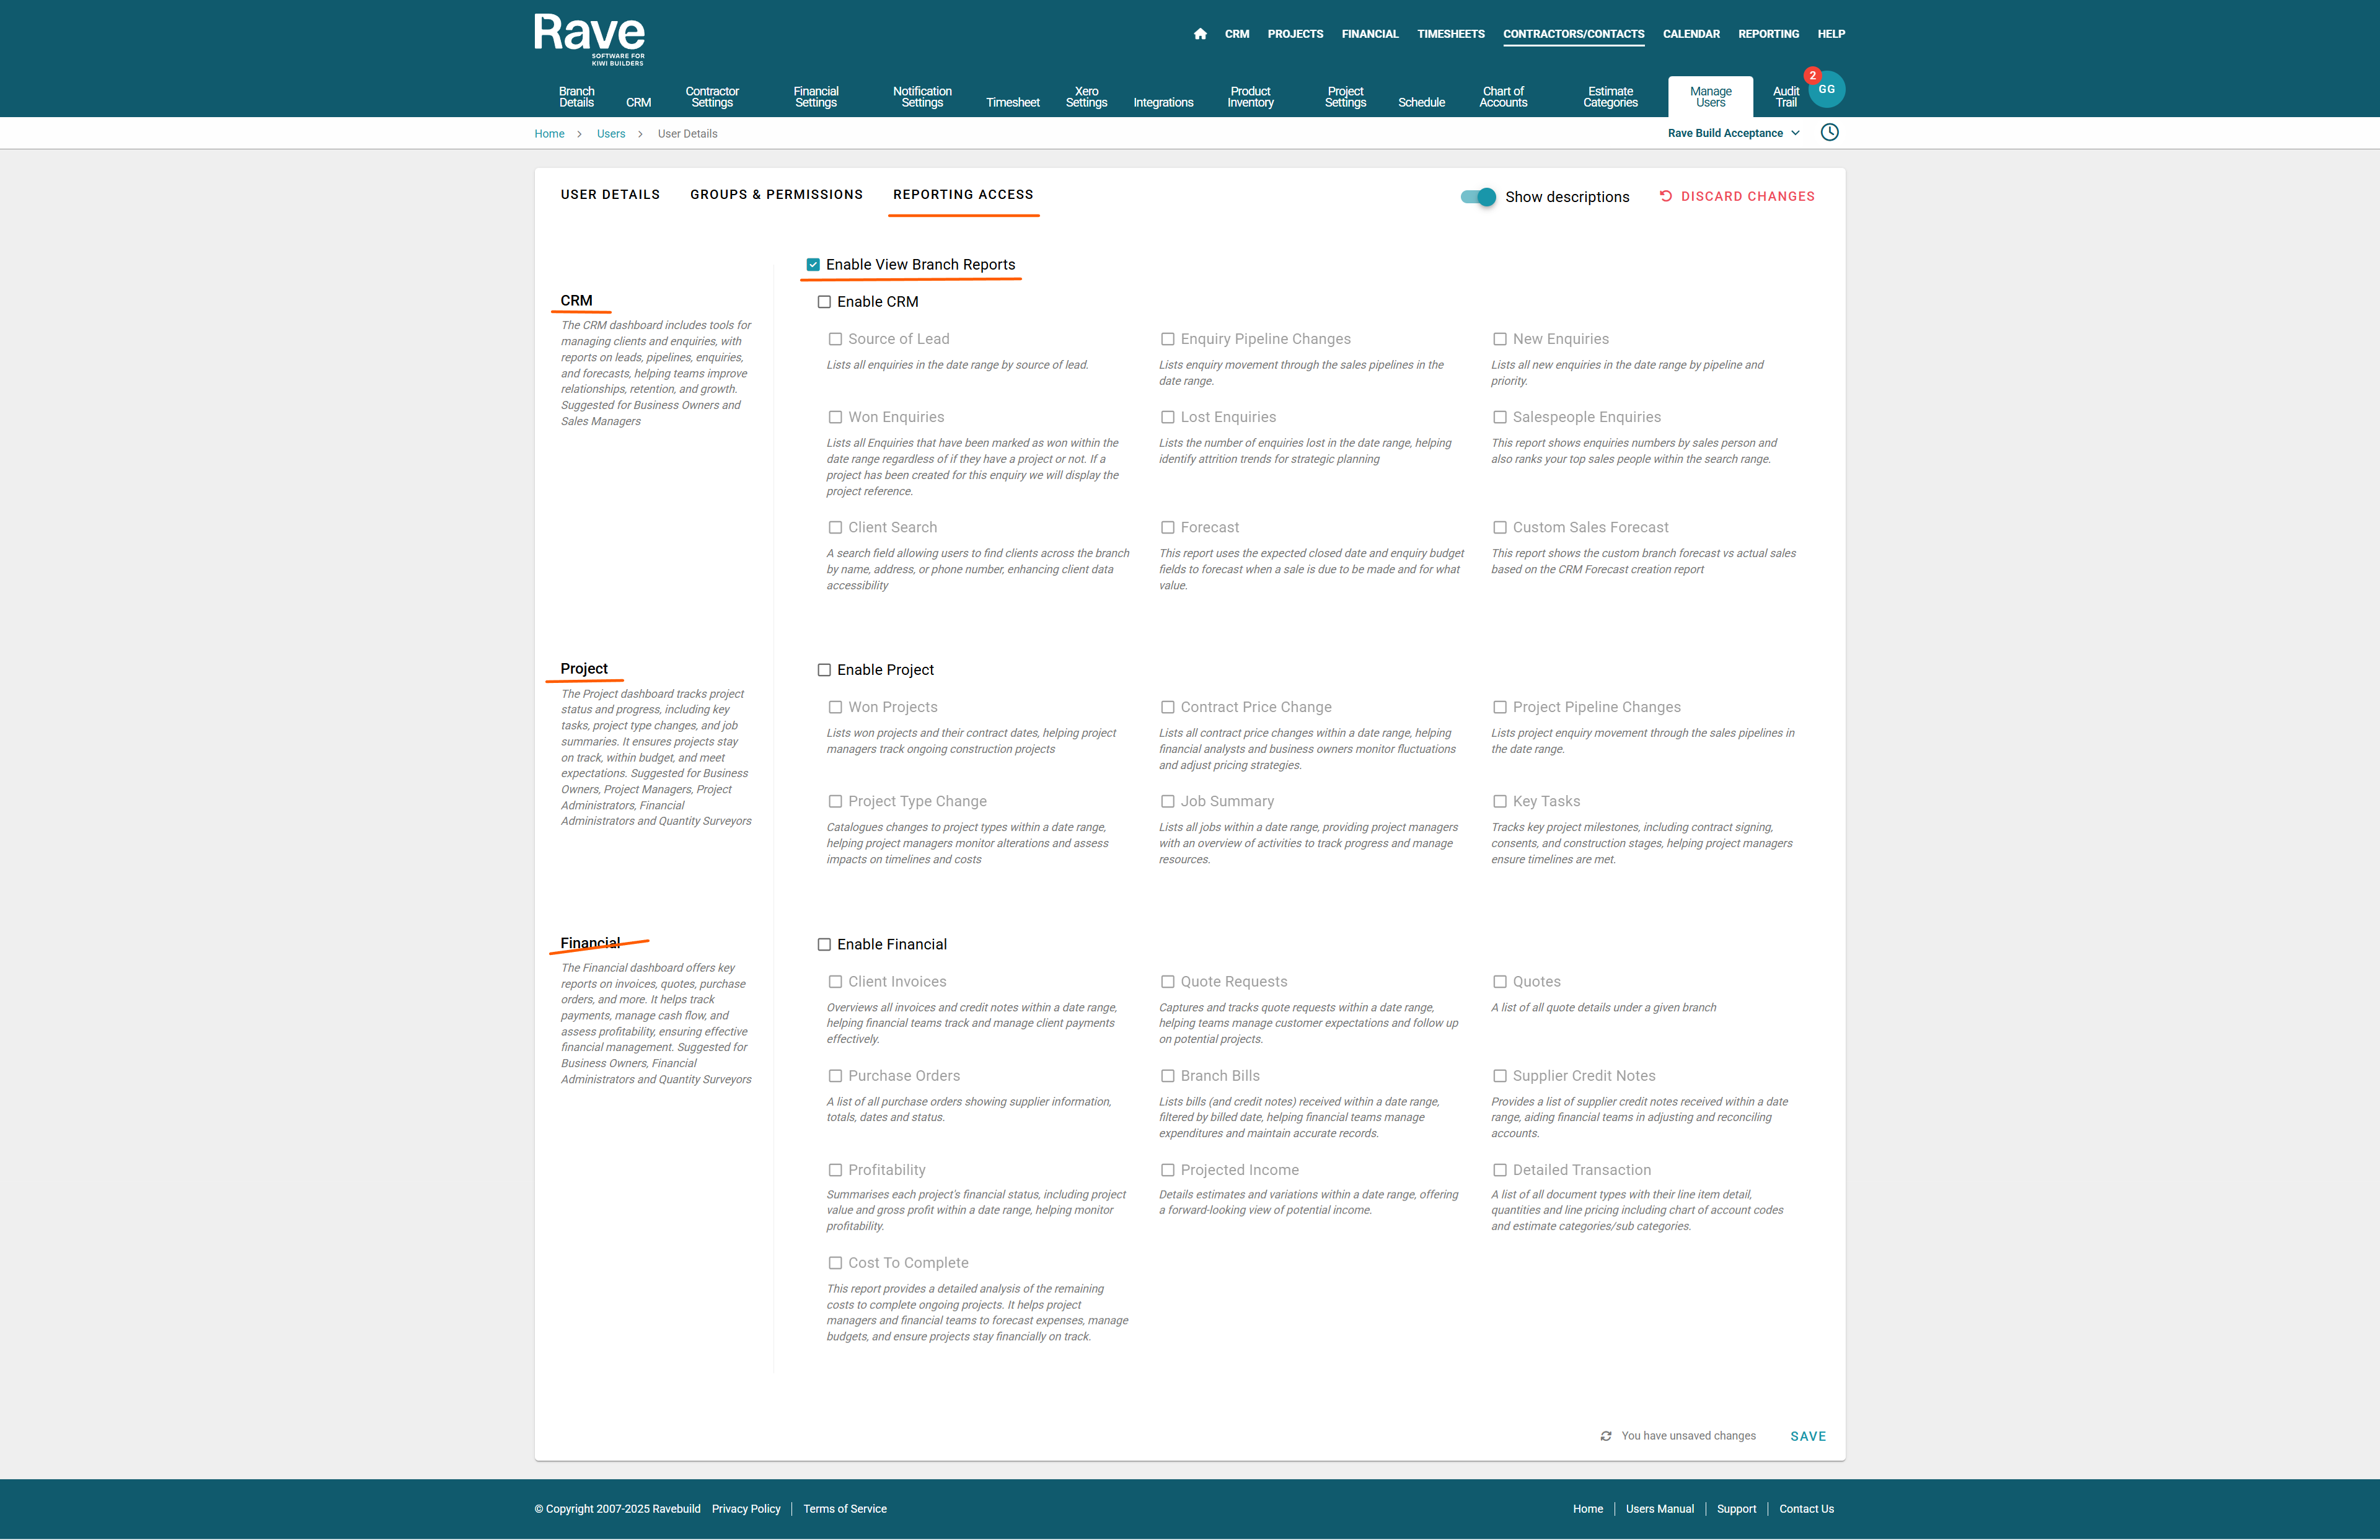The height and width of the screenshot is (1540, 2380).
Task: Open the Reporting top menu
Action: tap(1768, 34)
